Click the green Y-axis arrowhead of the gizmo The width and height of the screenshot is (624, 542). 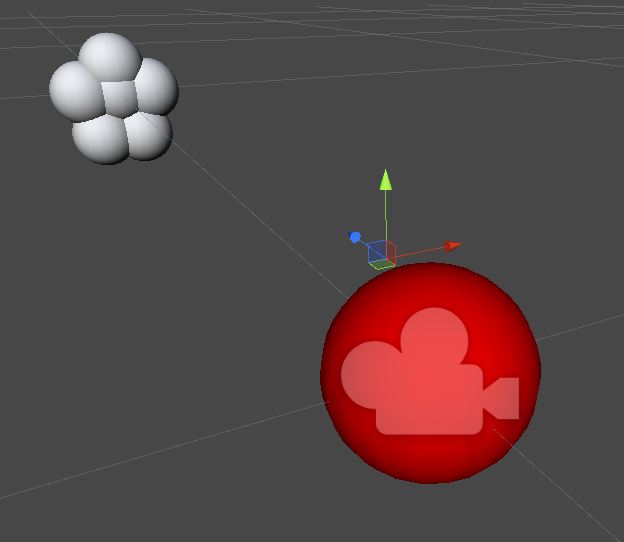coord(385,180)
